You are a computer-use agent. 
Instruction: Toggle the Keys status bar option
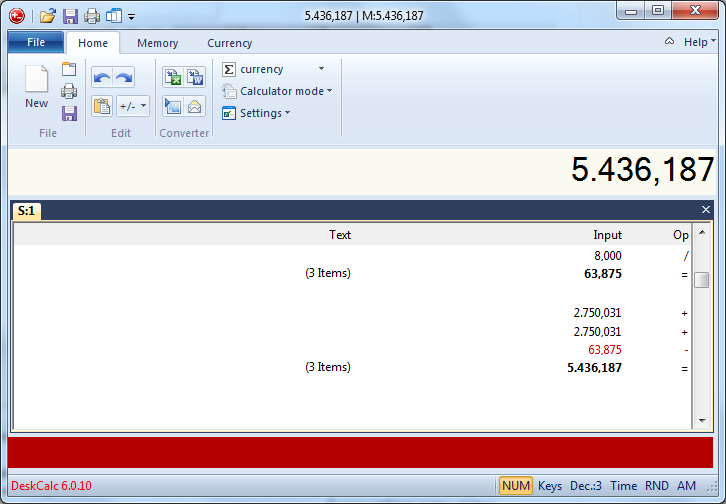pyautogui.click(x=550, y=486)
